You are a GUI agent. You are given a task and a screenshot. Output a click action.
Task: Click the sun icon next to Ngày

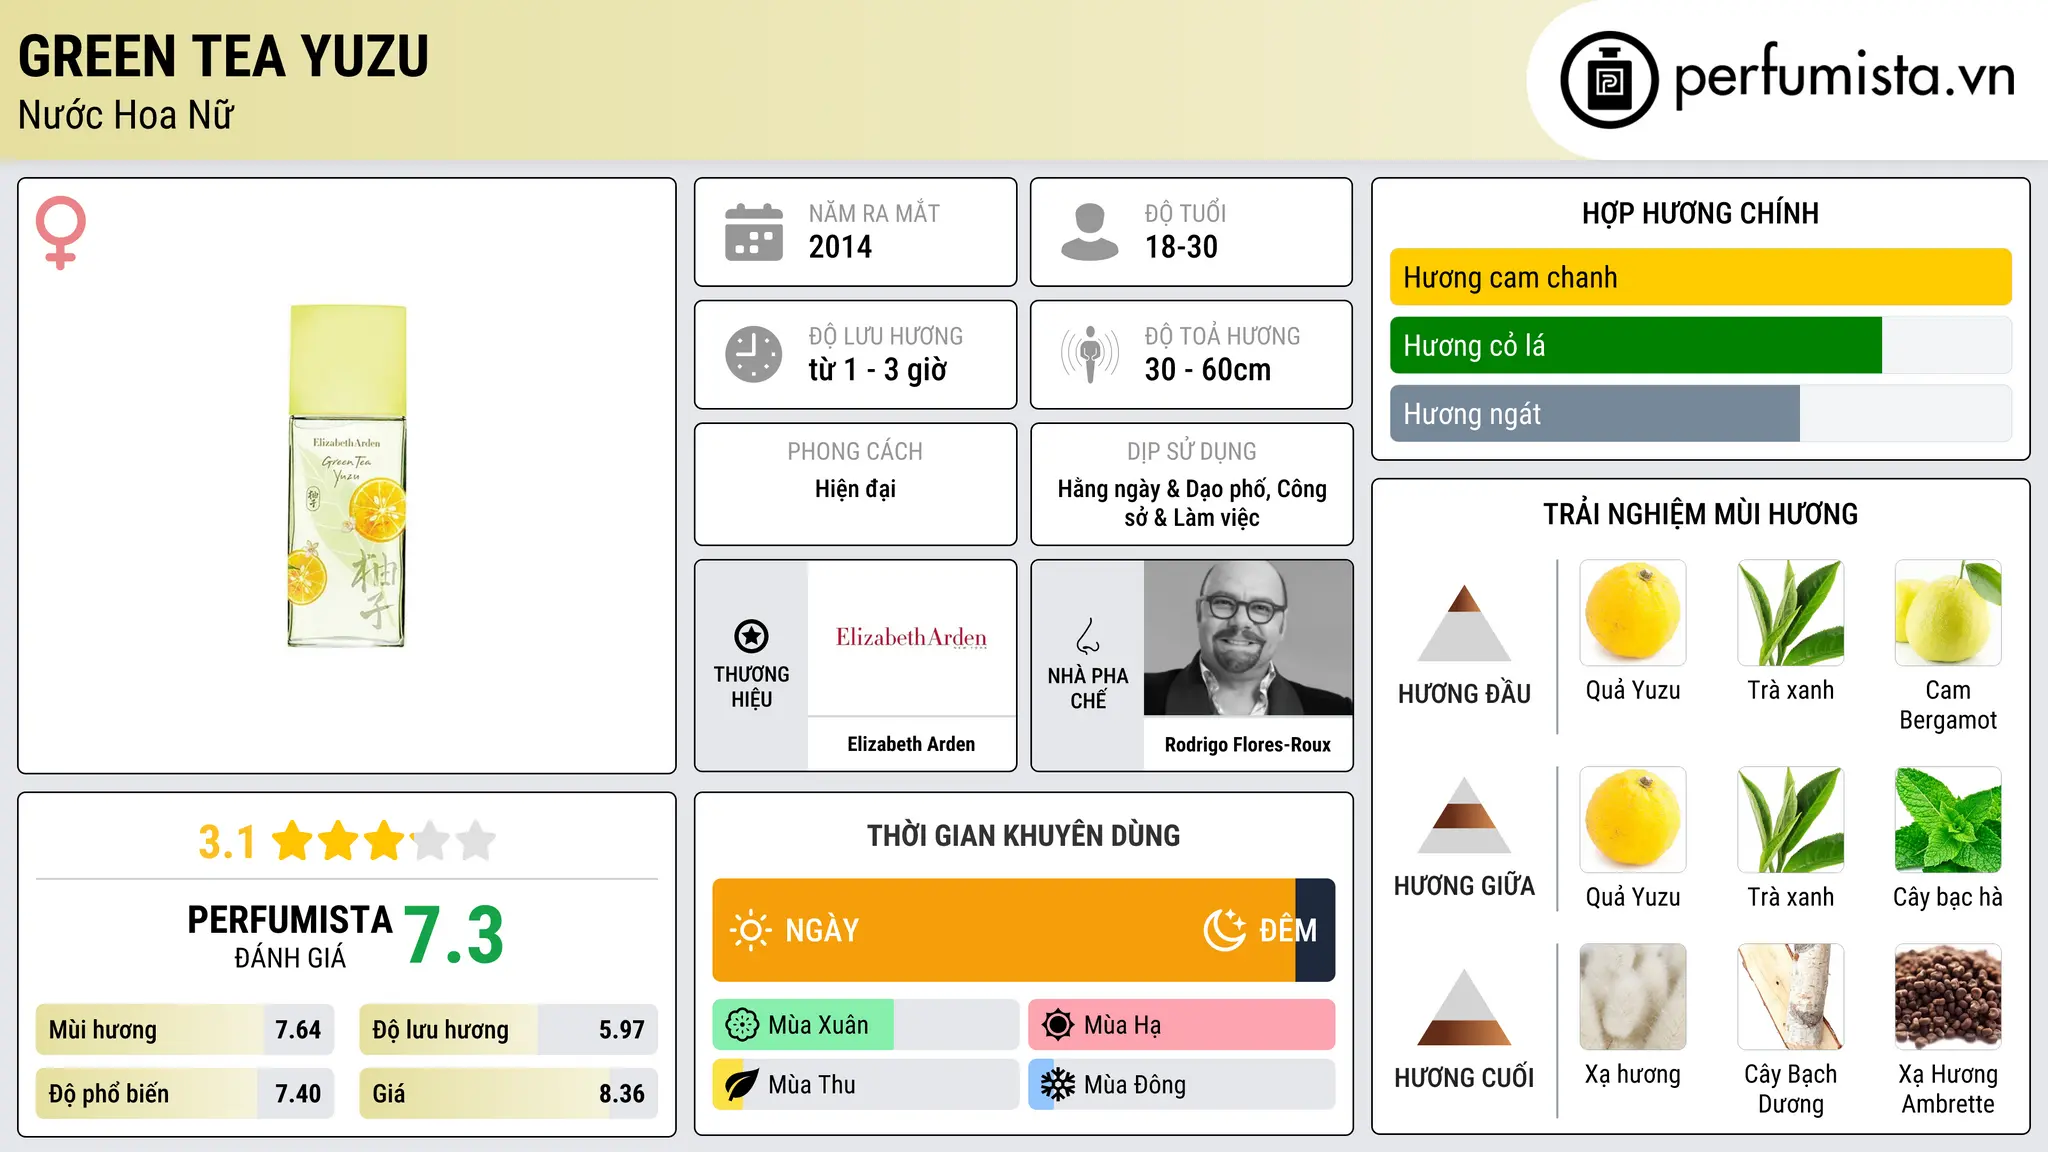[750, 930]
